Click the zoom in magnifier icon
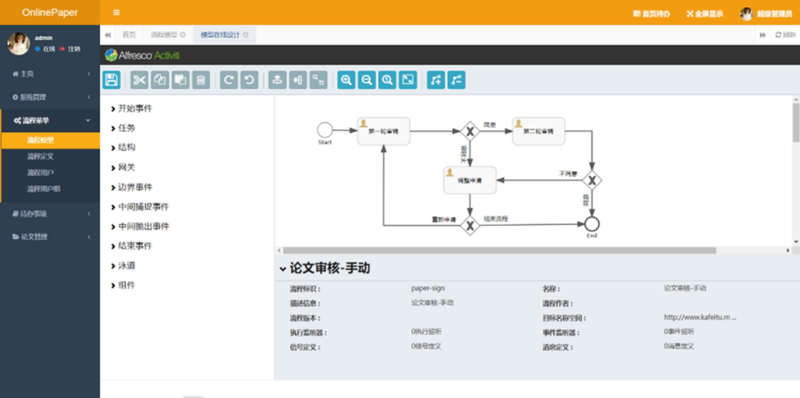 pyautogui.click(x=346, y=80)
